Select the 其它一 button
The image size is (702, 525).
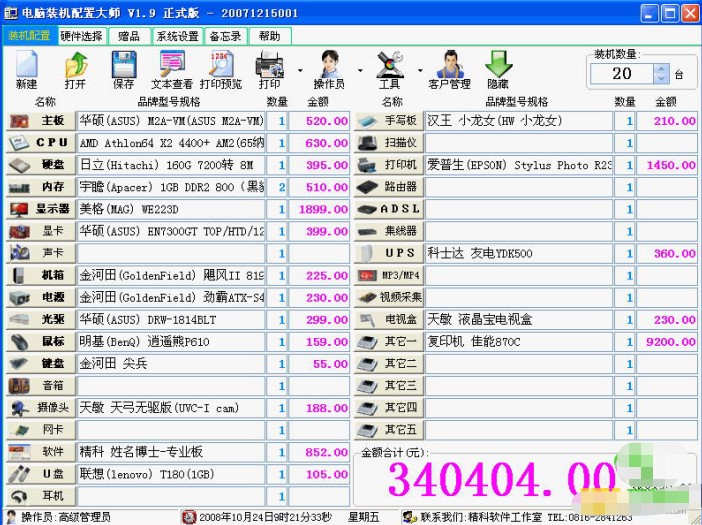click(389, 341)
